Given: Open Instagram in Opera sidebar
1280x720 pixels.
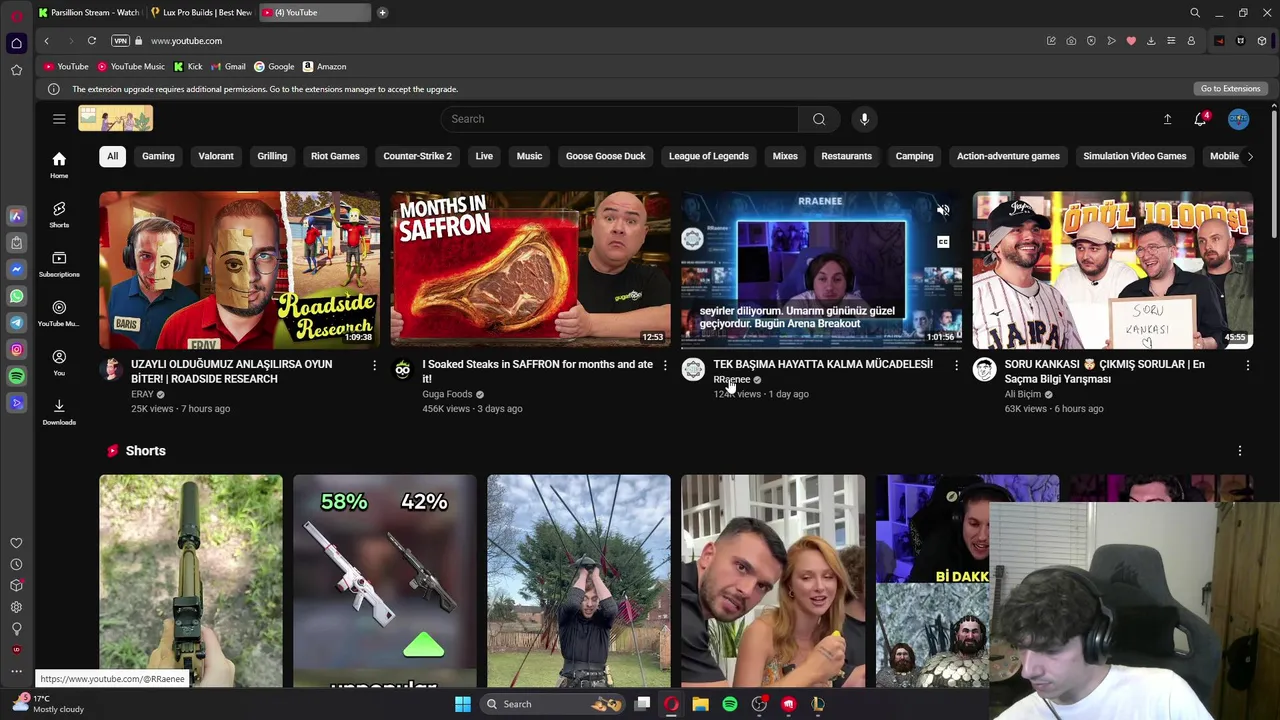Looking at the screenshot, I should (16, 349).
